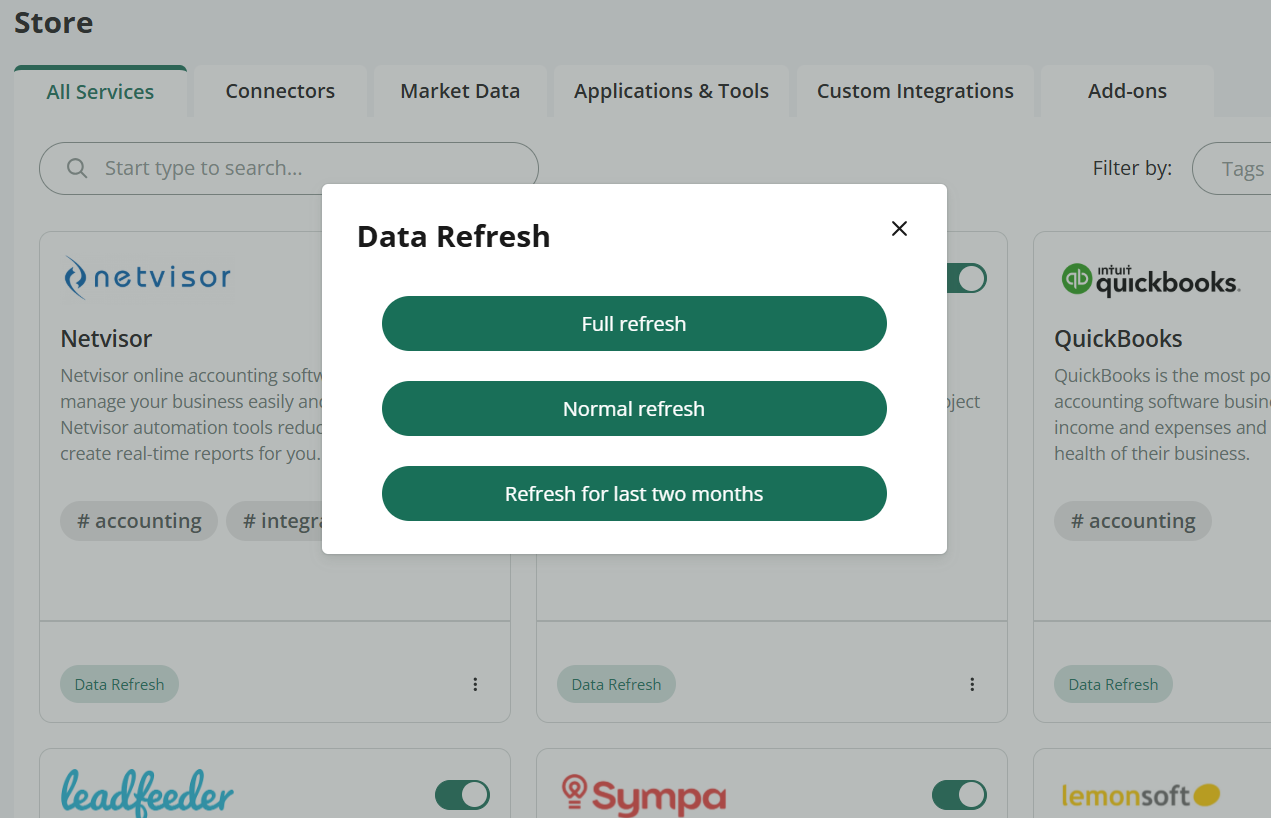Toggle the Sympa service switch
1271x818 pixels.
(959, 795)
